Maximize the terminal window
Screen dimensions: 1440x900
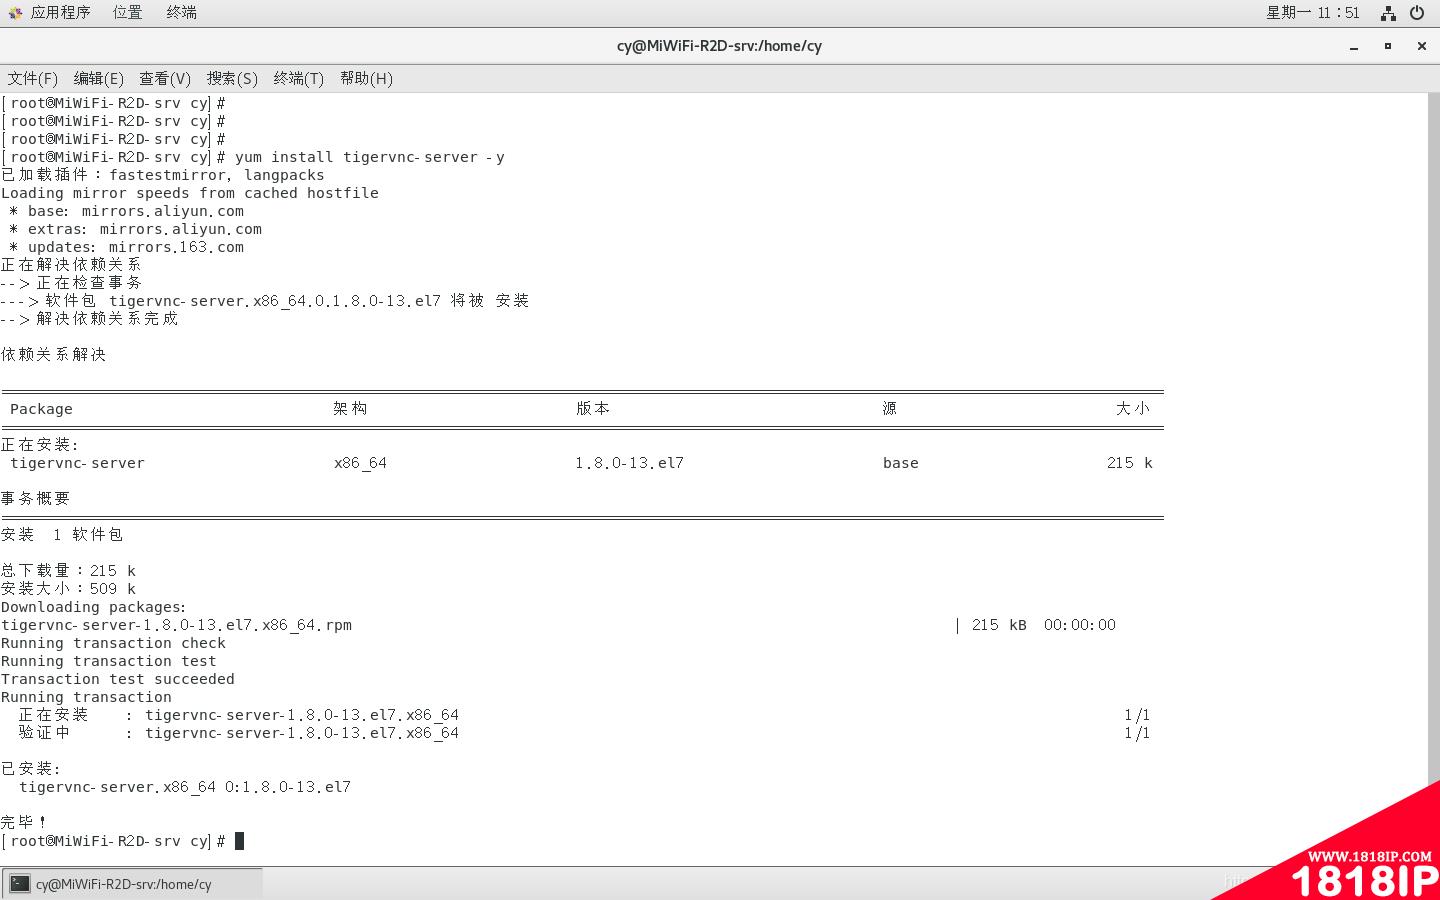coord(1388,46)
